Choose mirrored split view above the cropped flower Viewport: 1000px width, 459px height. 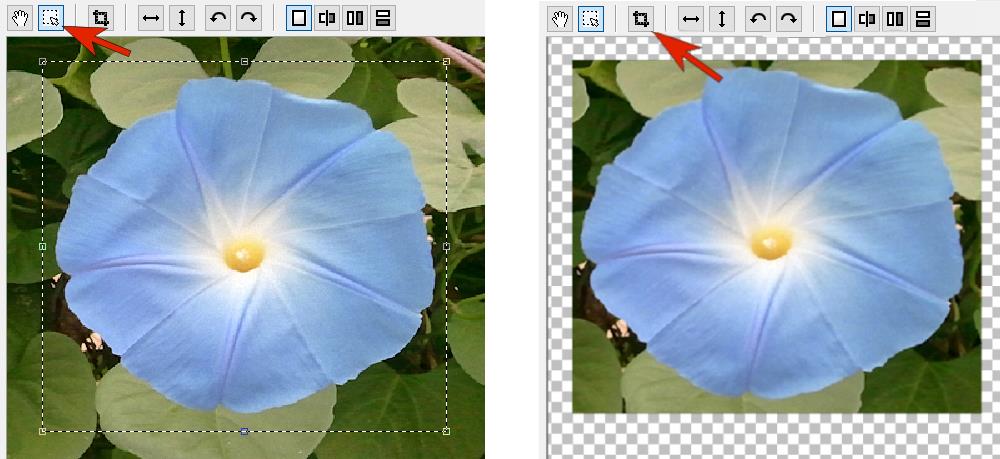[867, 19]
